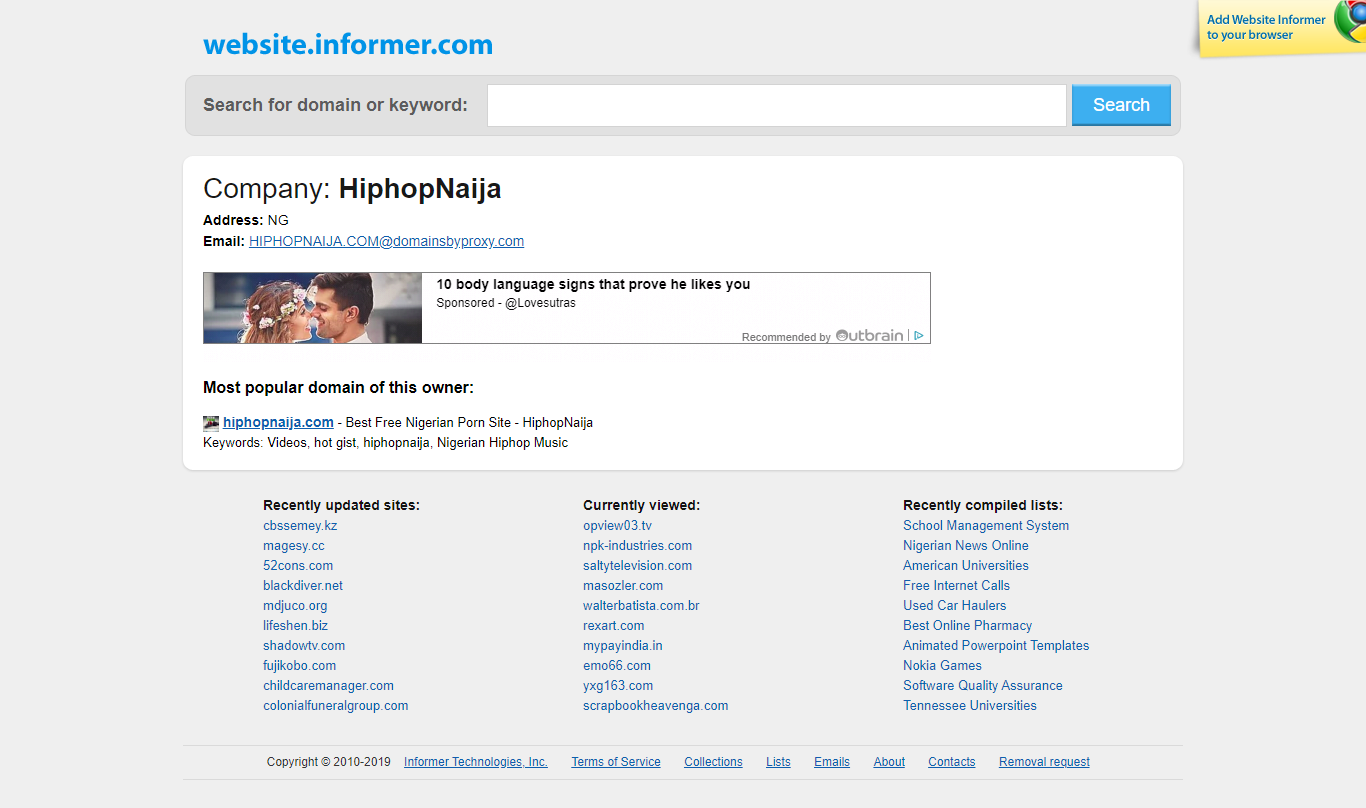
Task: Focus the domain or keyword search field
Action: pos(777,105)
